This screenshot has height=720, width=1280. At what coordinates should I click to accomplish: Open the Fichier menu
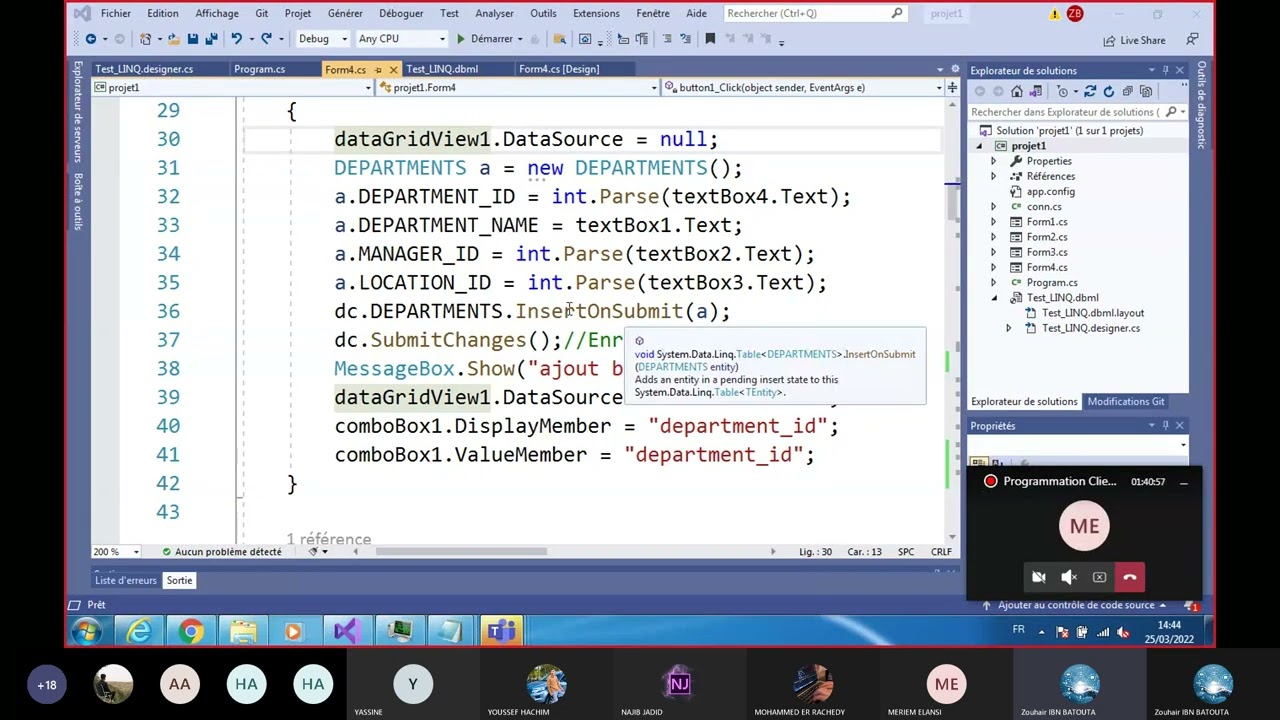[x=115, y=14]
